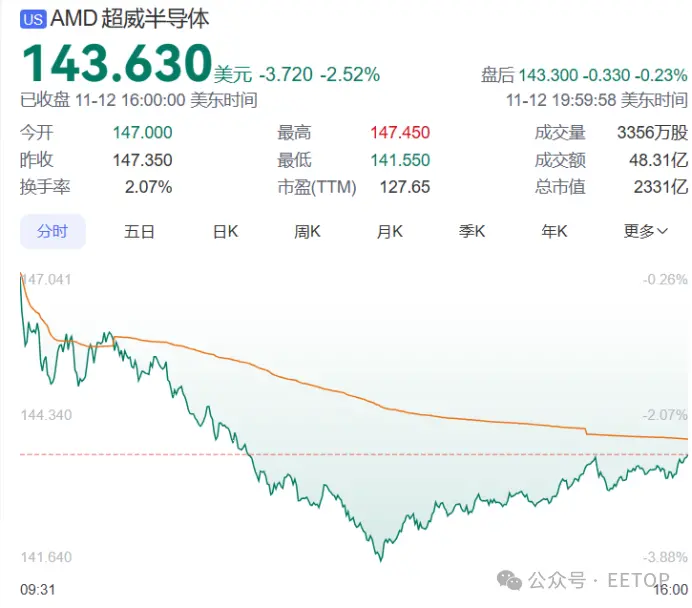Click the 最低 low value 141.550

point(400,160)
